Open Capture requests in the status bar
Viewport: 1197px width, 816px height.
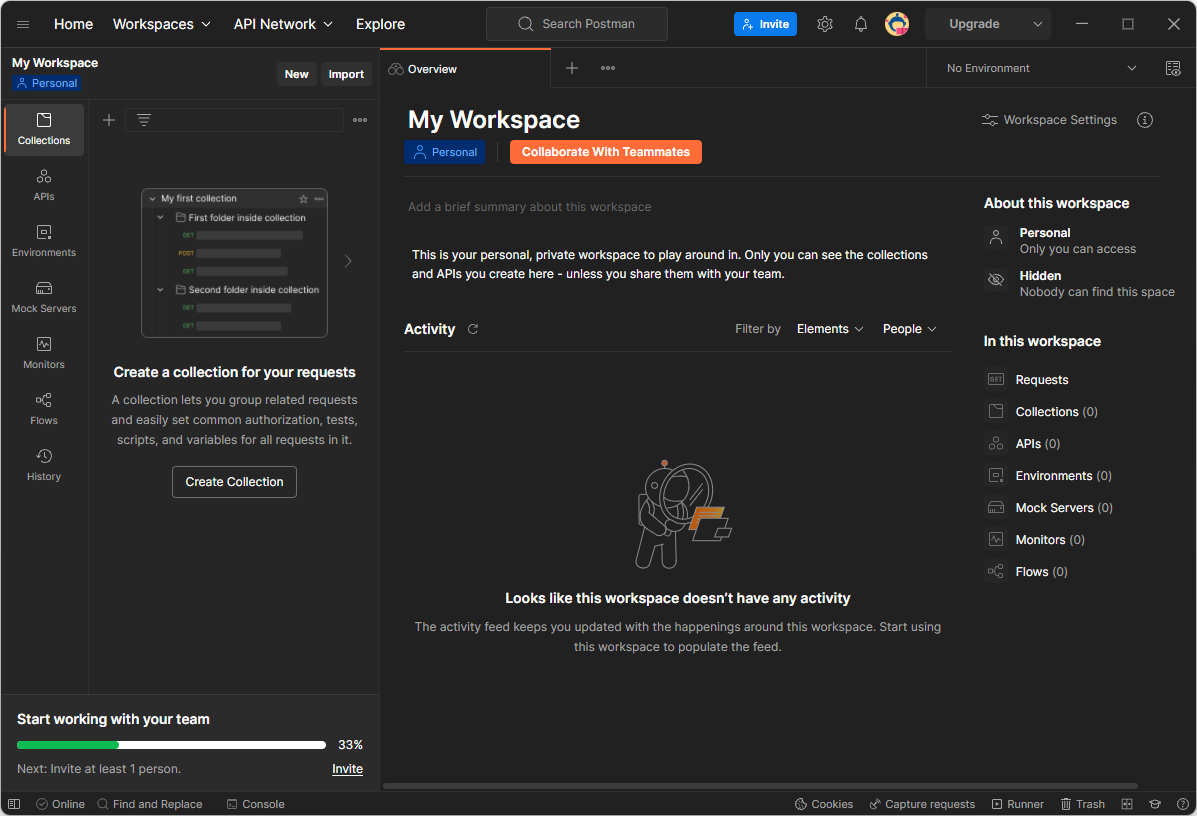click(x=922, y=804)
